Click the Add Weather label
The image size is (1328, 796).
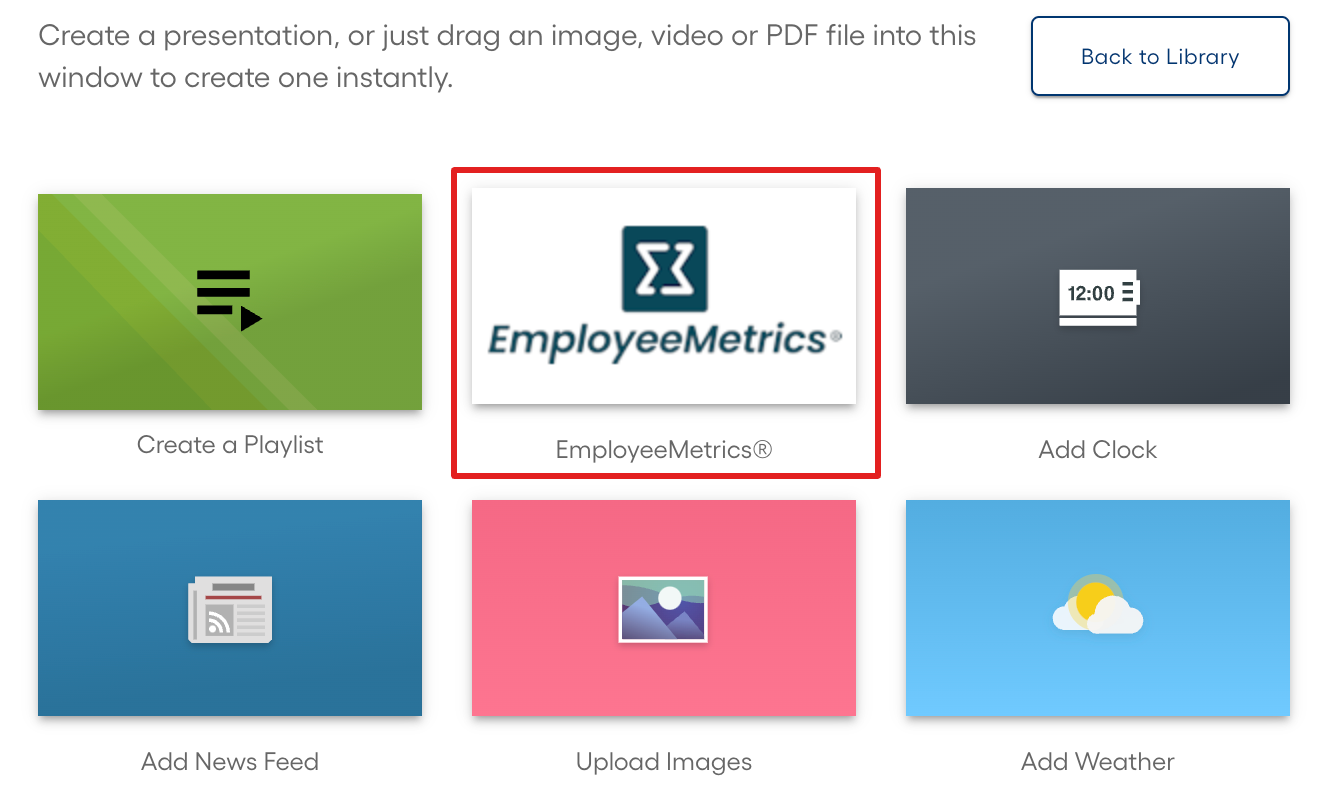point(1097,761)
